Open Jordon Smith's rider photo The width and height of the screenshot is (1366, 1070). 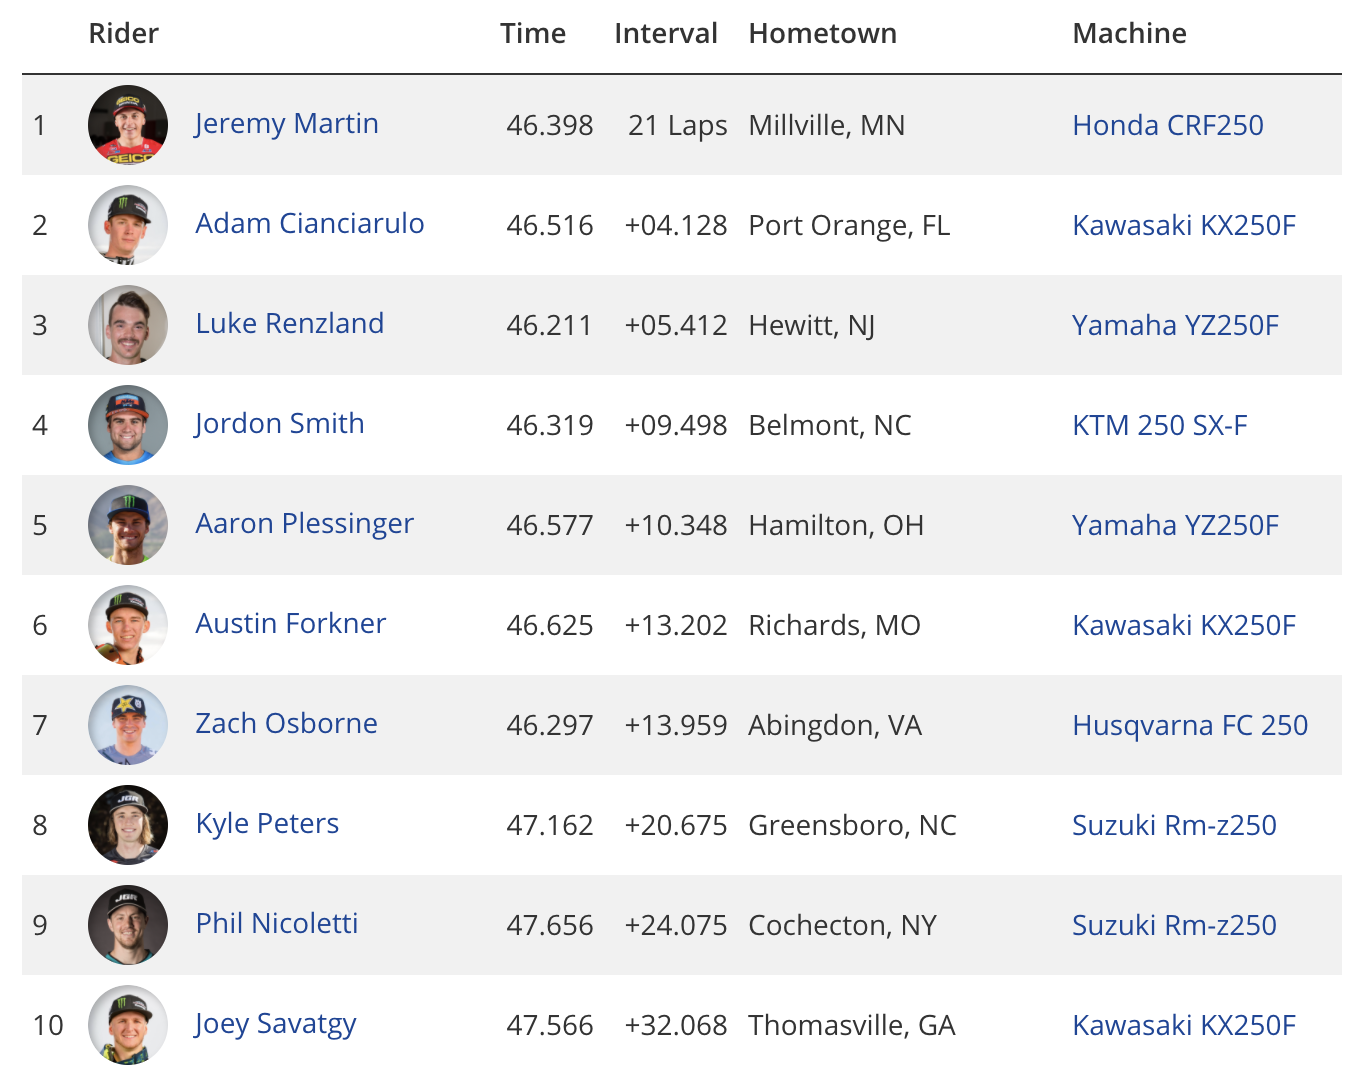click(128, 425)
